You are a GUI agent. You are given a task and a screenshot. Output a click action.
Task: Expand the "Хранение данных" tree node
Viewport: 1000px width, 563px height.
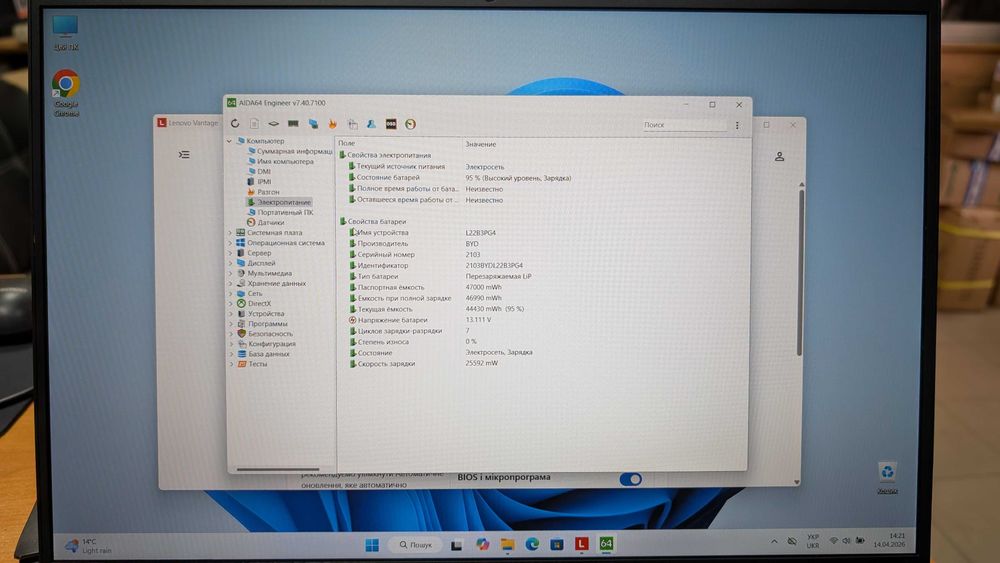[x=230, y=284]
